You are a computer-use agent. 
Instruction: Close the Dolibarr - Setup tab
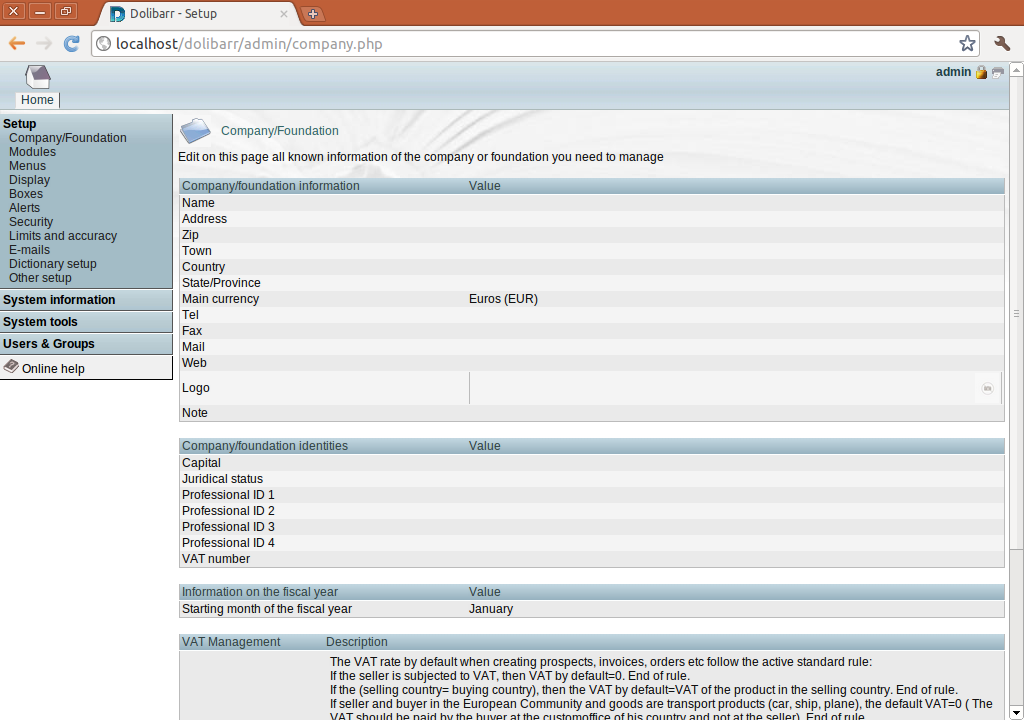tap(283, 14)
